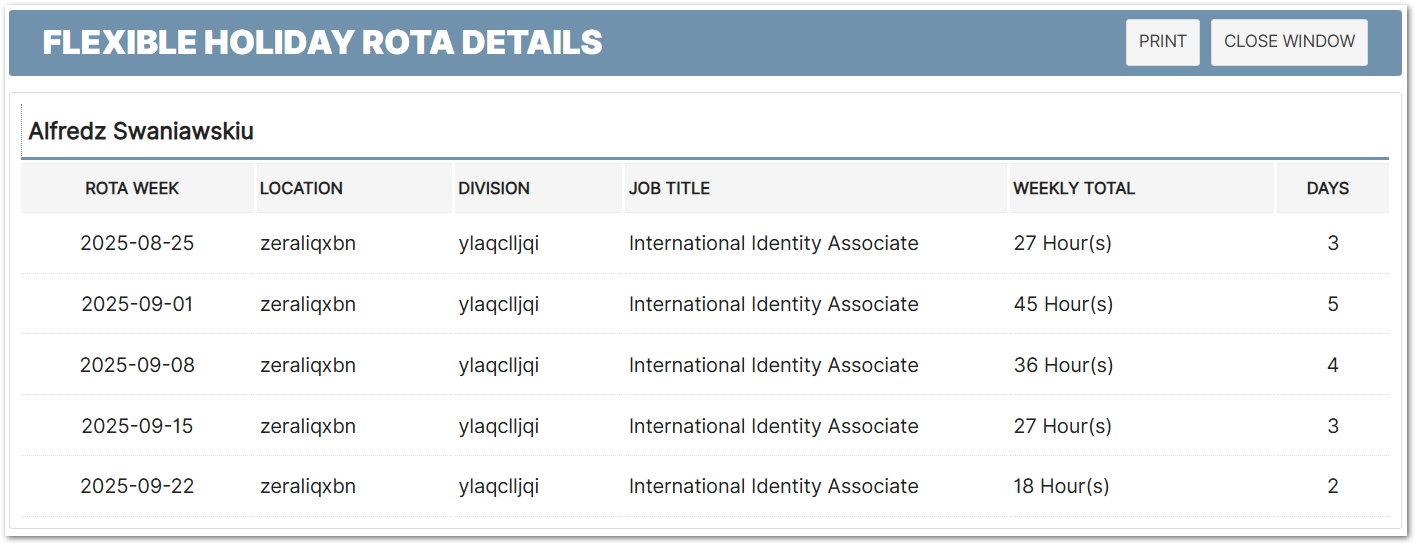Click the ROTA WEEK column header
Image resolution: width=1418 pixels, height=545 pixels.
click(x=133, y=188)
